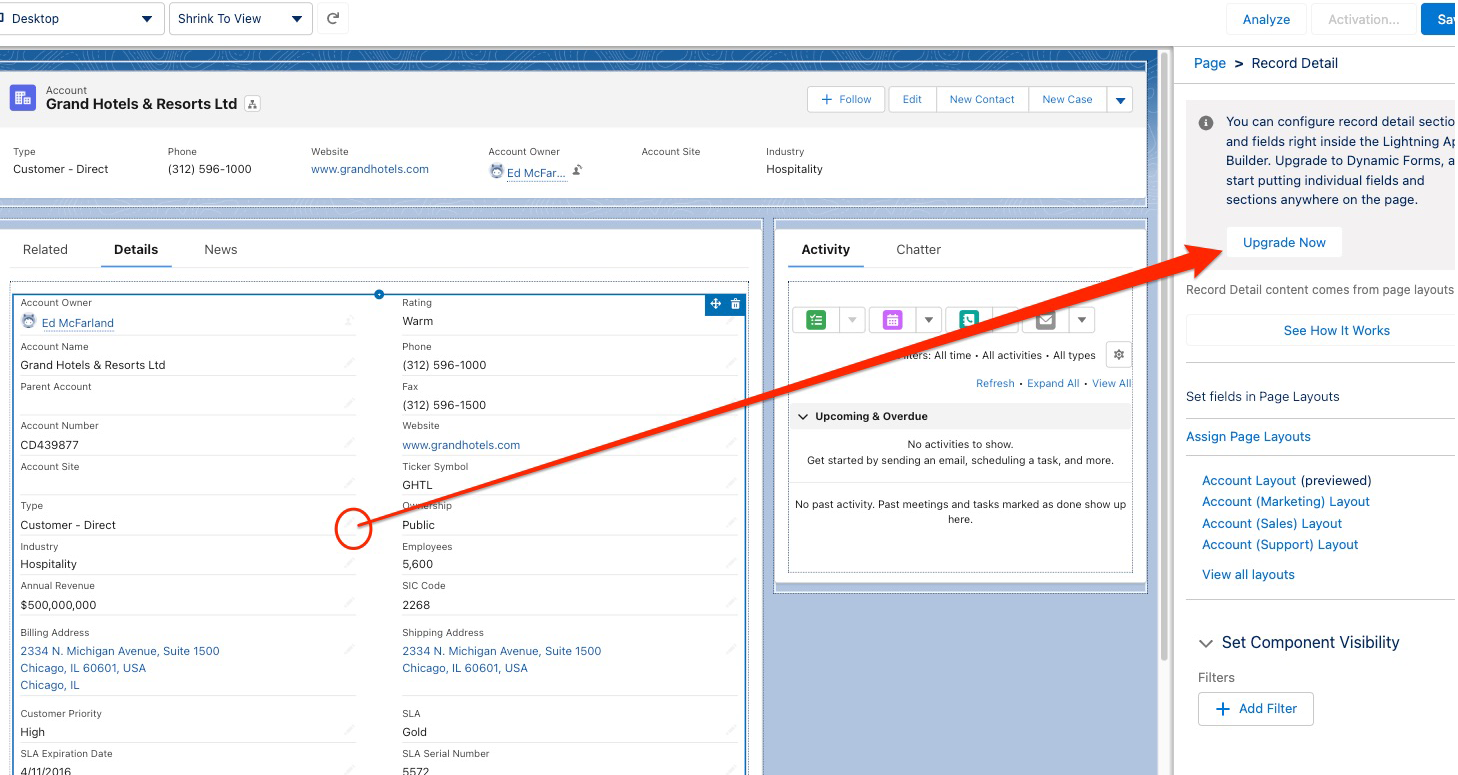
Task: Click the canvas vertical scrollbar
Action: (1163, 355)
